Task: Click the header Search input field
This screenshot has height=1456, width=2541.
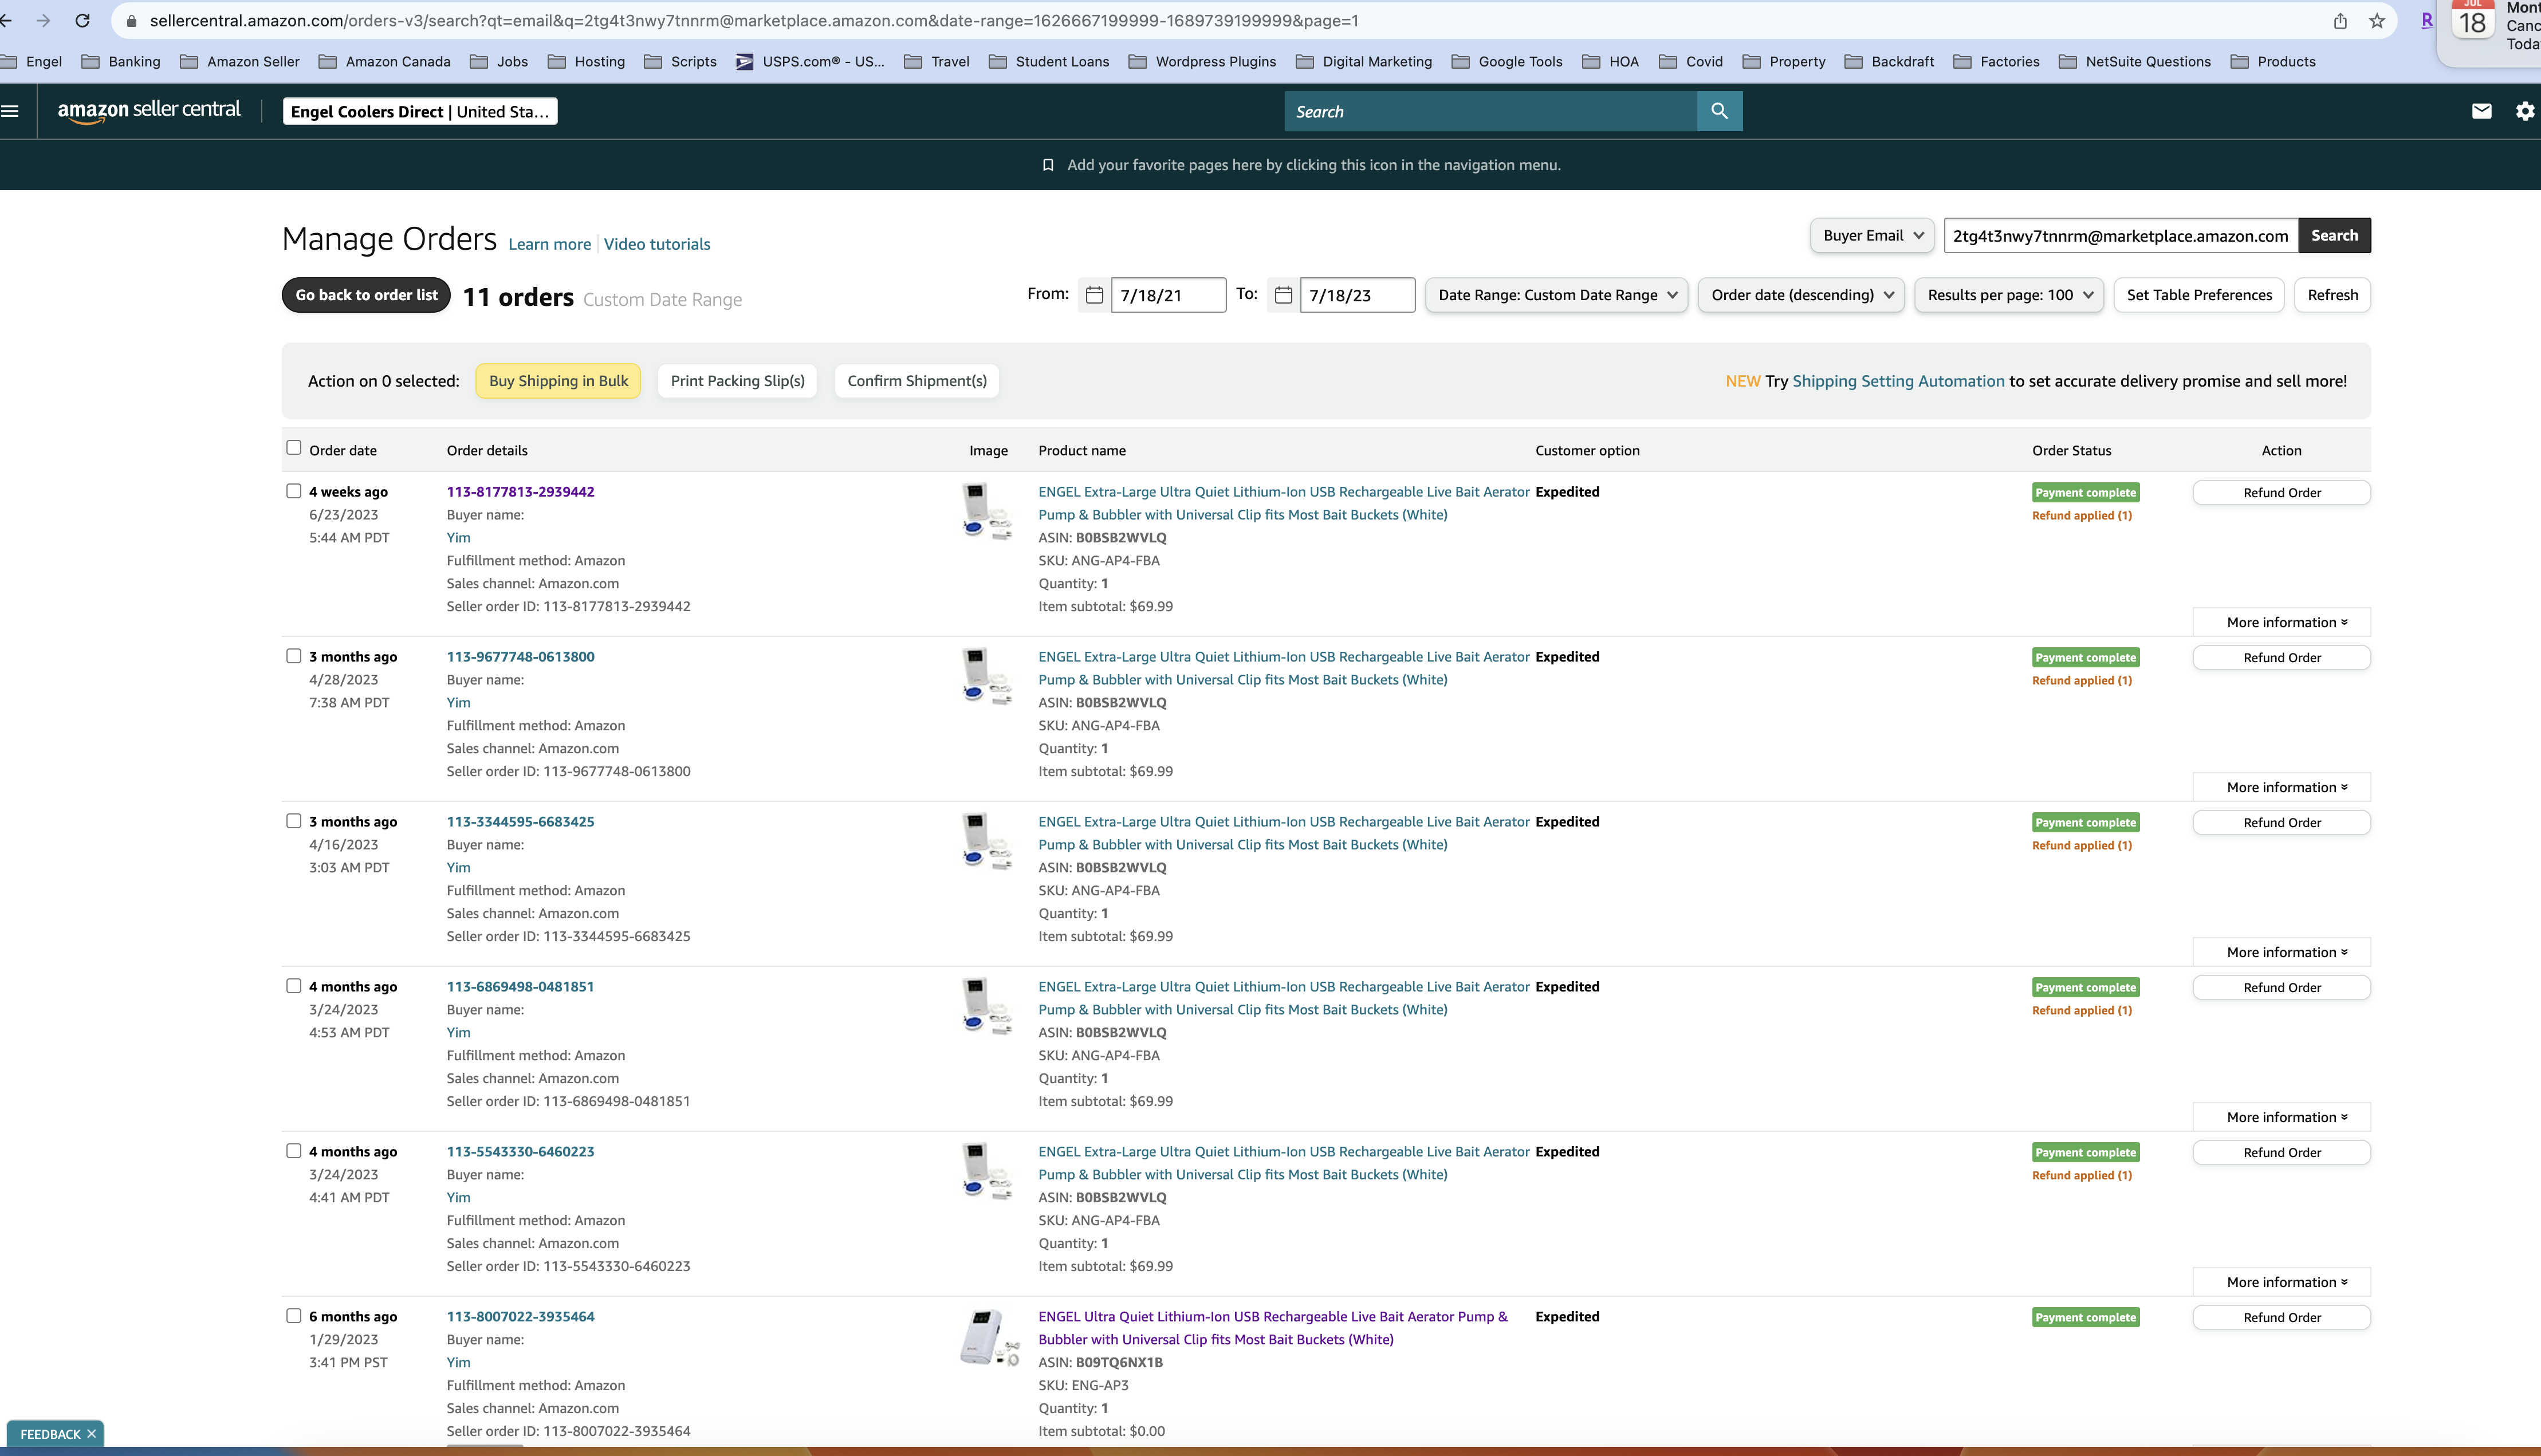Action: point(1490,111)
